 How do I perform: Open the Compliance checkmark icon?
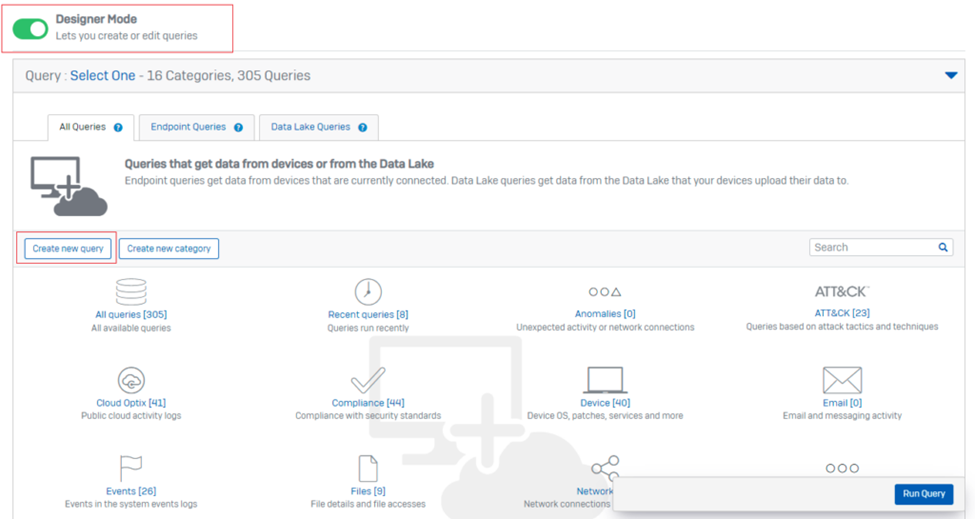pos(368,380)
